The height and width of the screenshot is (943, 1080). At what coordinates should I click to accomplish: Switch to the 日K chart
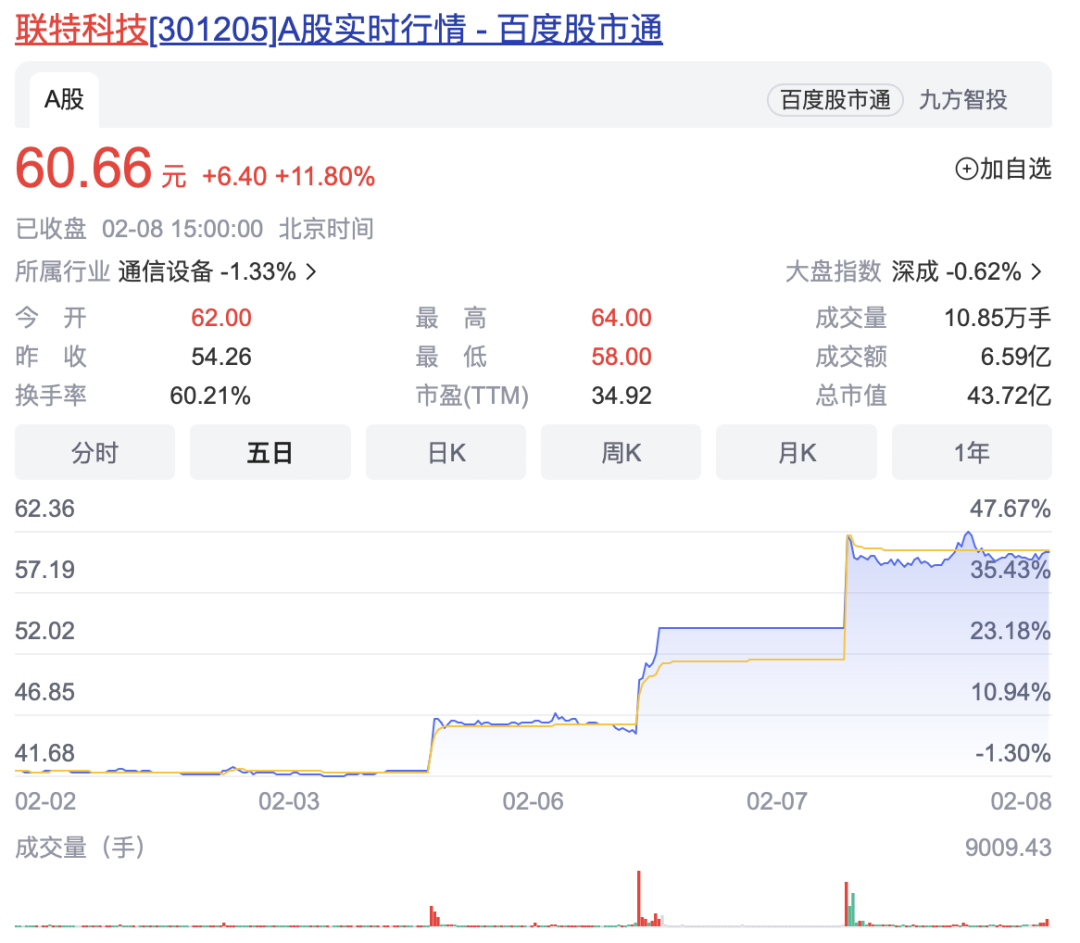coord(446,452)
